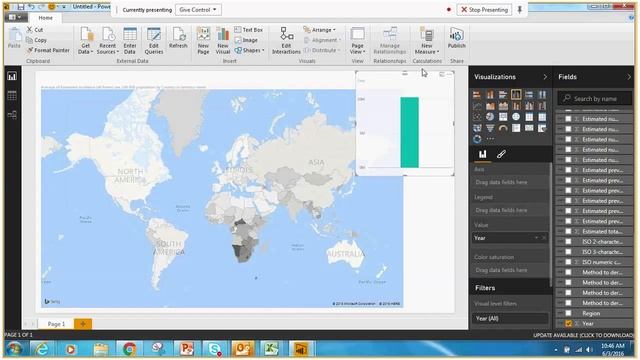Image resolution: width=640 pixels, height=360 pixels.
Task: Check the Estimated tota... field checkbox
Action: click(x=568, y=231)
